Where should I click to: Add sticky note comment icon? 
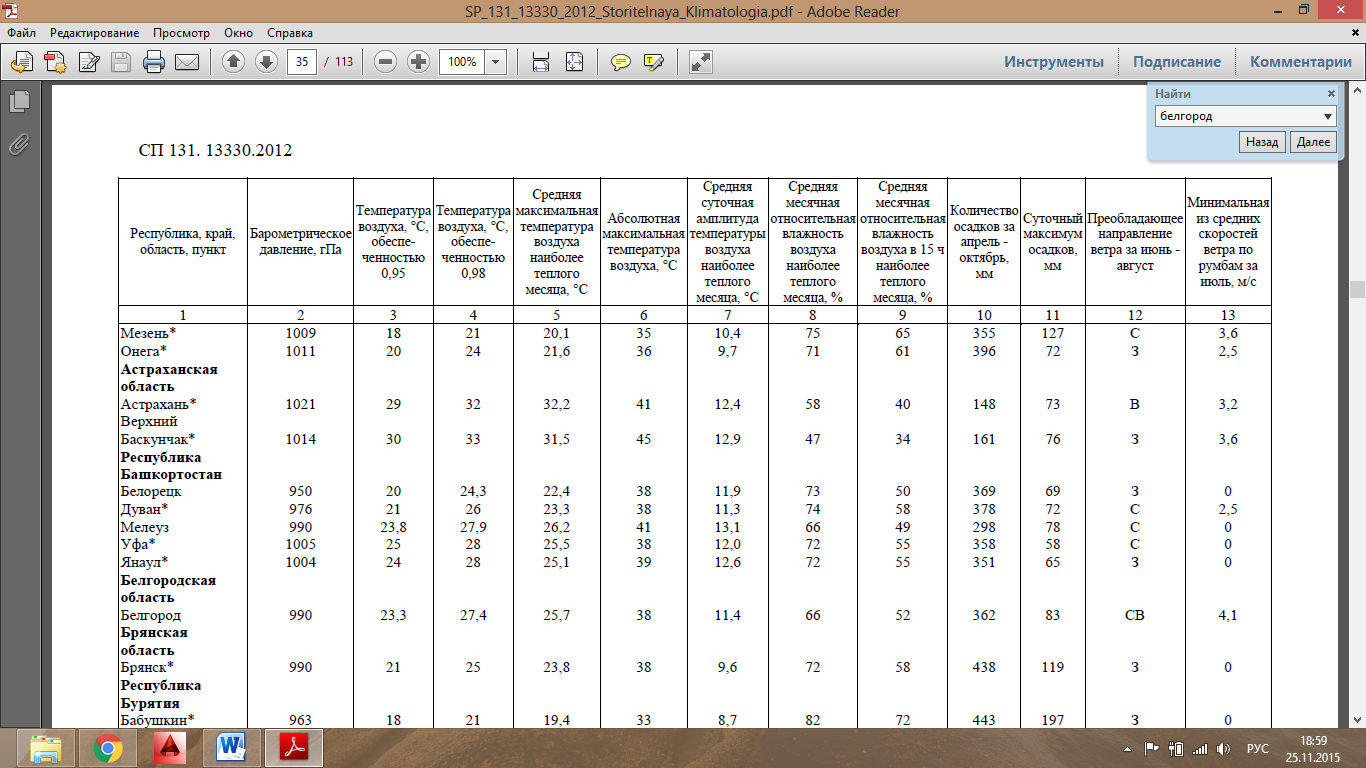coord(621,62)
